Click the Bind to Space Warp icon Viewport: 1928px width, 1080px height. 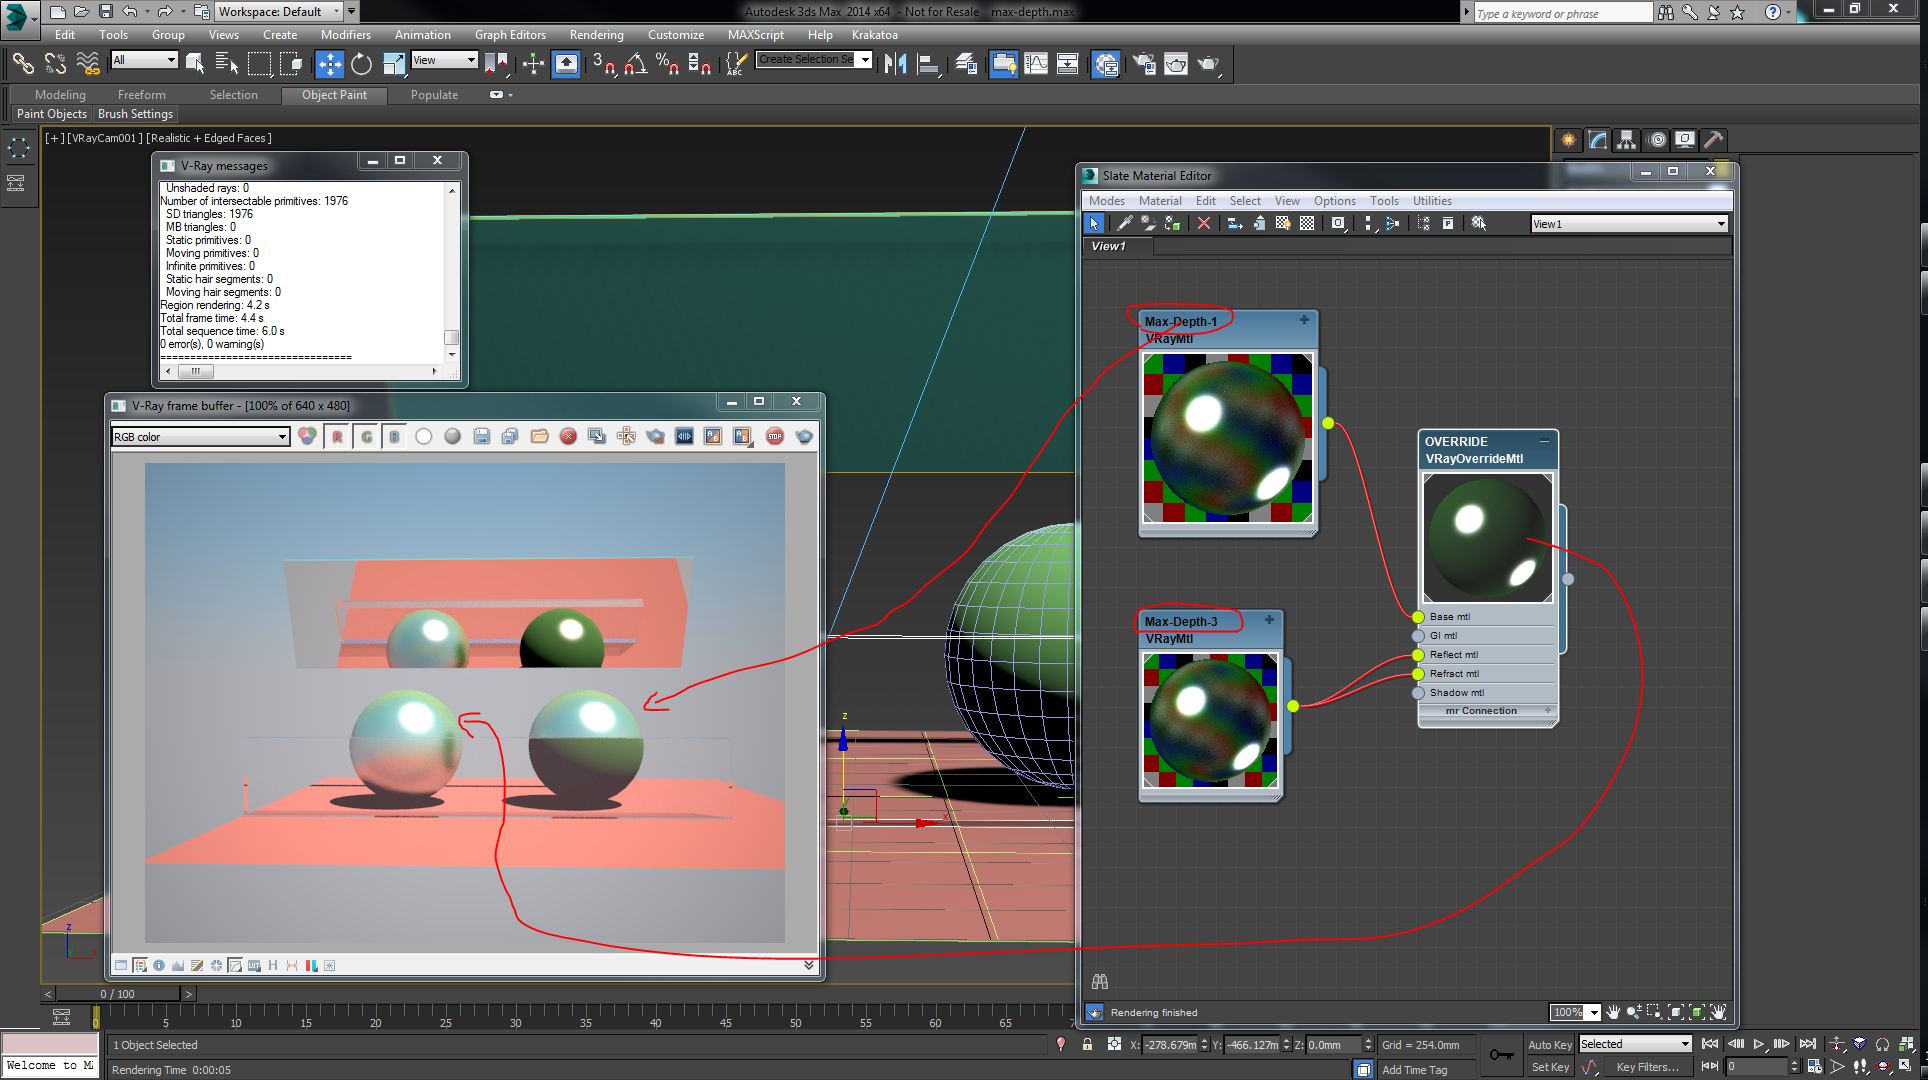(x=88, y=64)
